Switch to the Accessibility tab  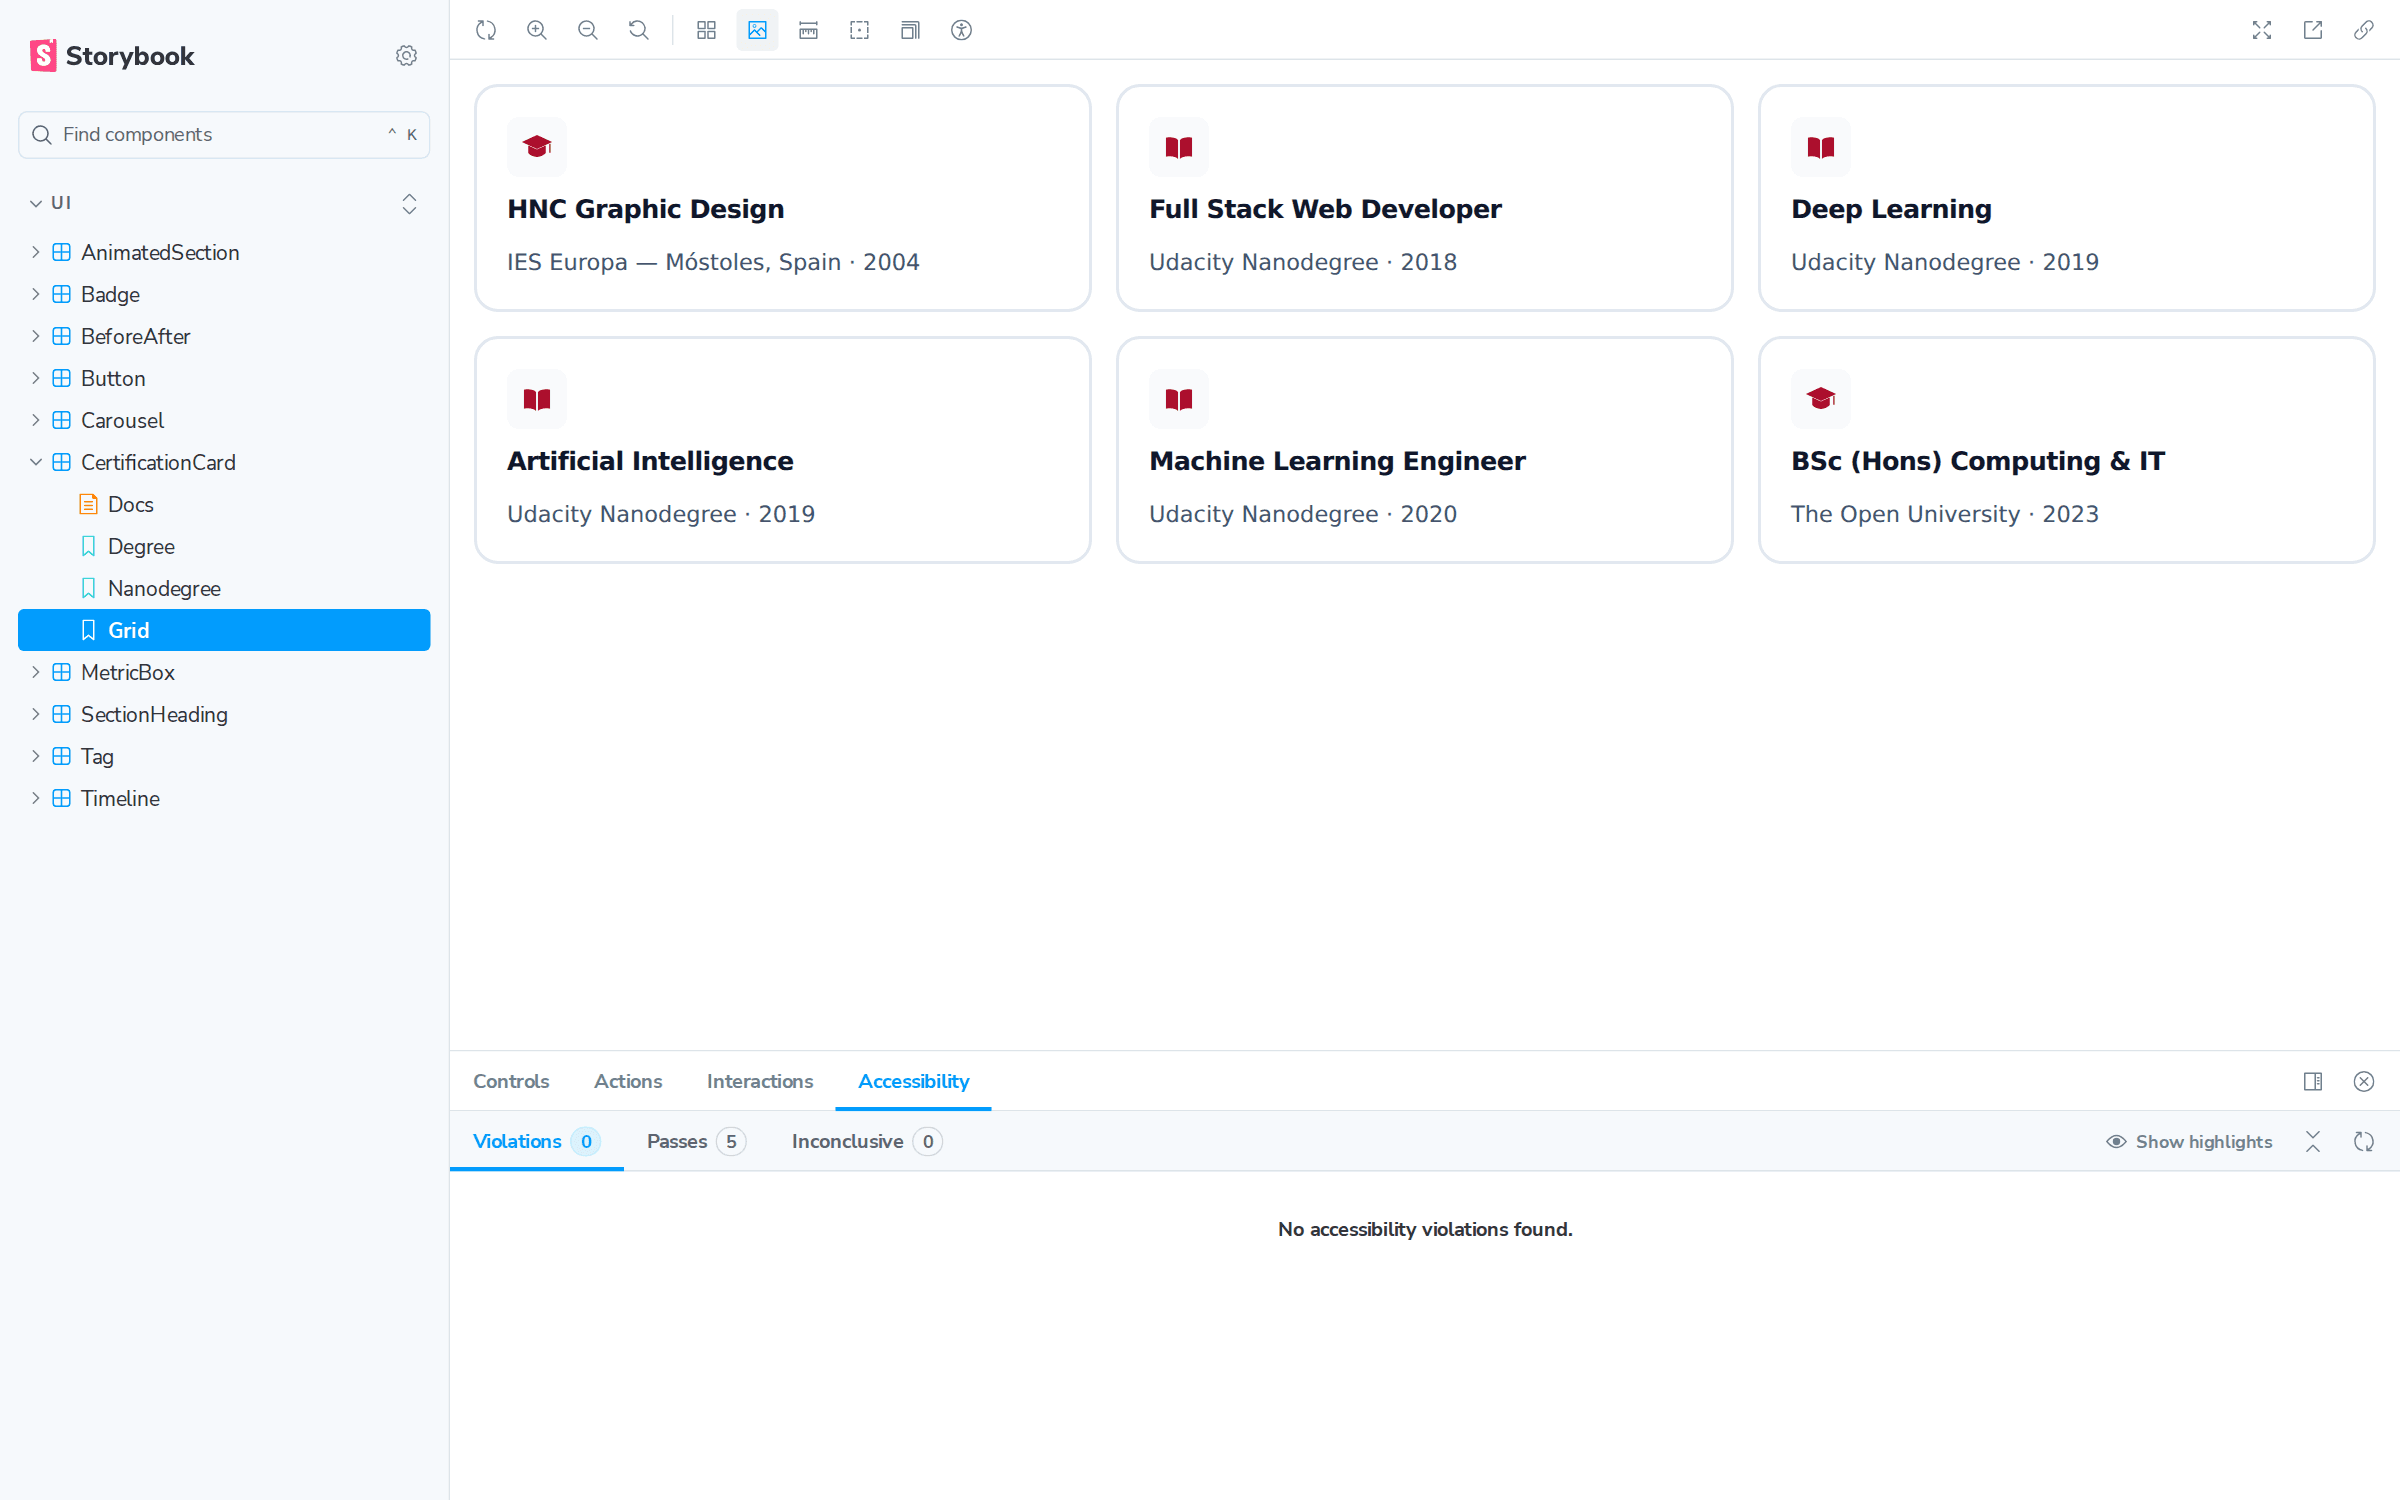[913, 1081]
